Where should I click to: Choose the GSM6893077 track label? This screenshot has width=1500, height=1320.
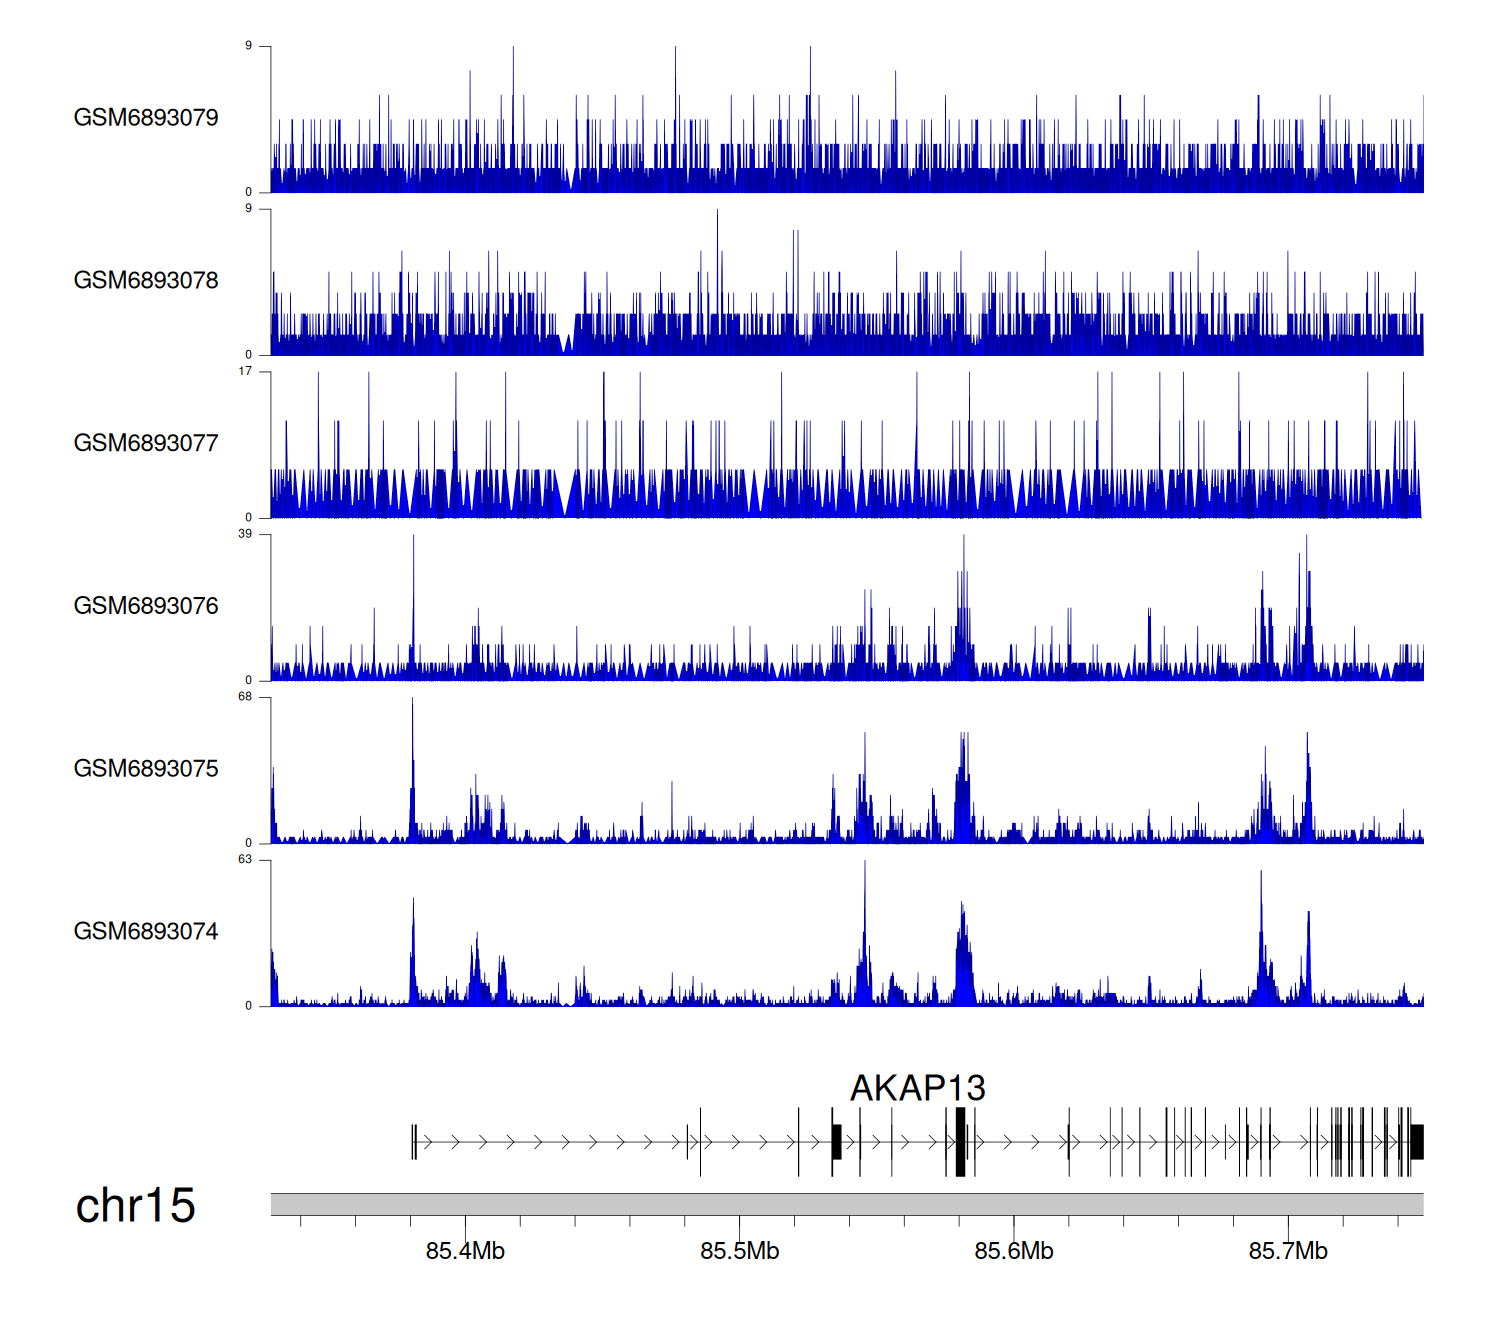[x=146, y=443]
